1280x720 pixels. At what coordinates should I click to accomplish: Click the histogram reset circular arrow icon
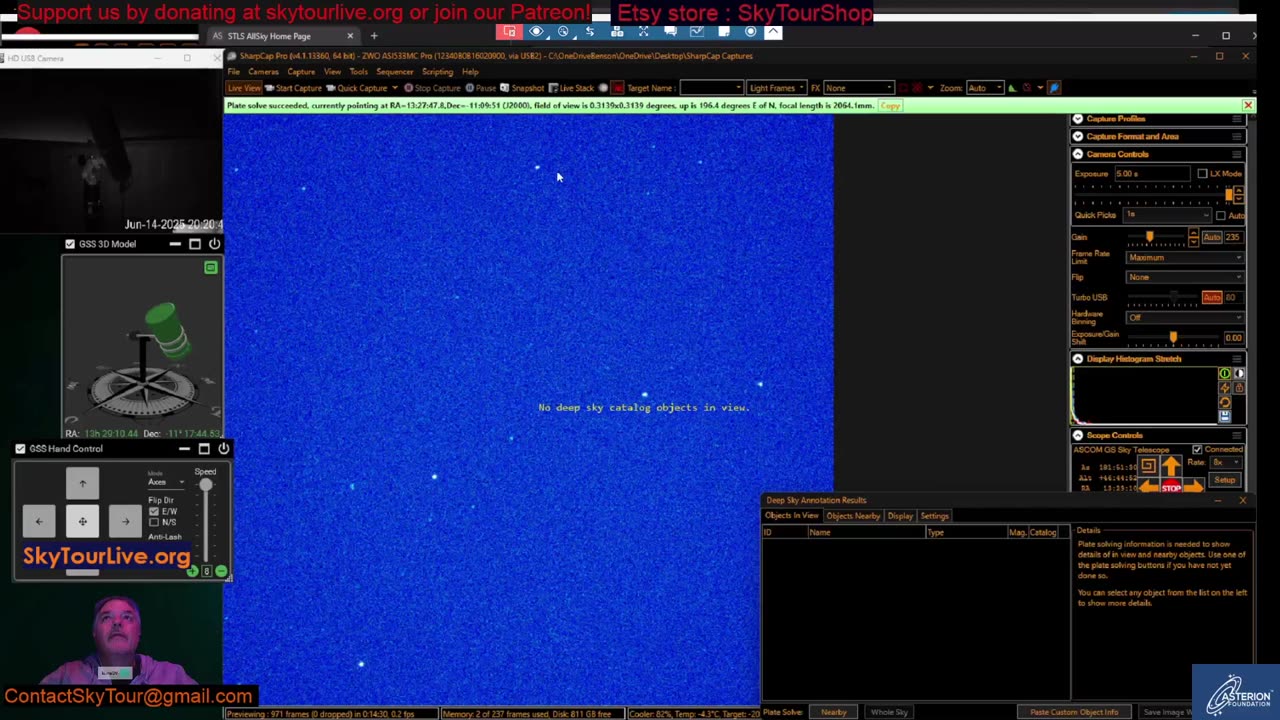point(1225,402)
